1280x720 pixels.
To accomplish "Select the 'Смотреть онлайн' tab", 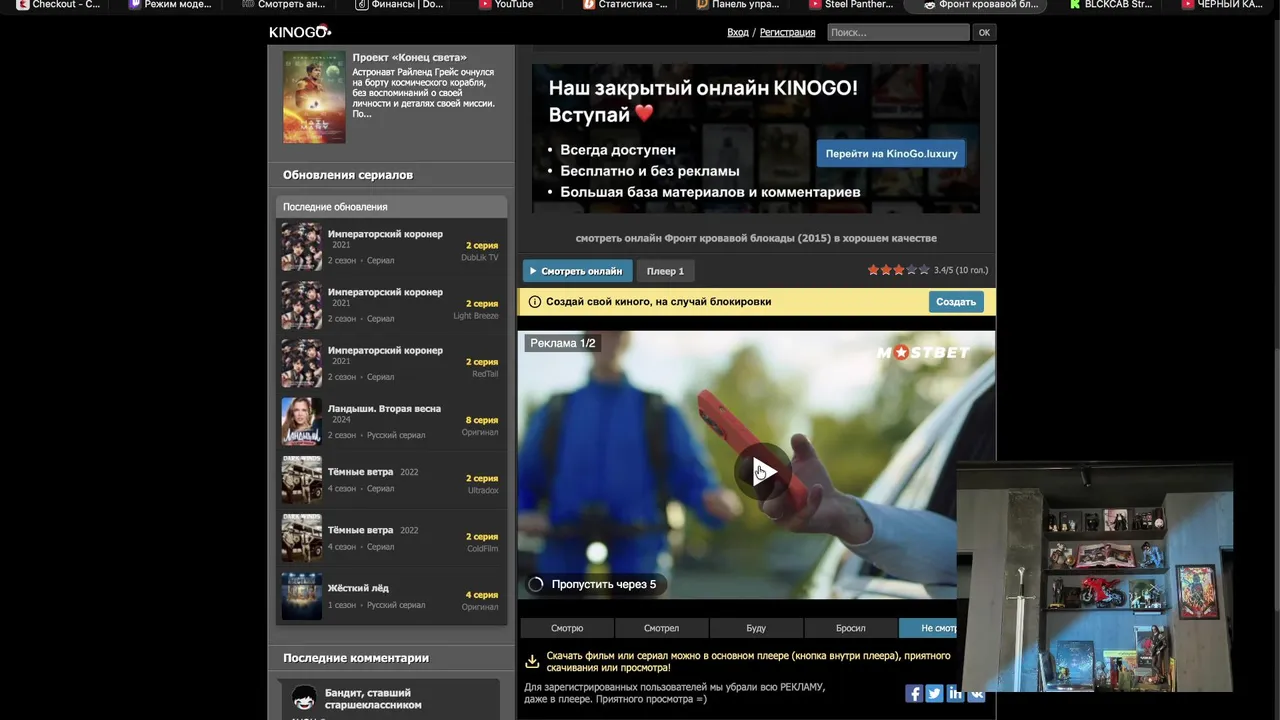I will 576,271.
